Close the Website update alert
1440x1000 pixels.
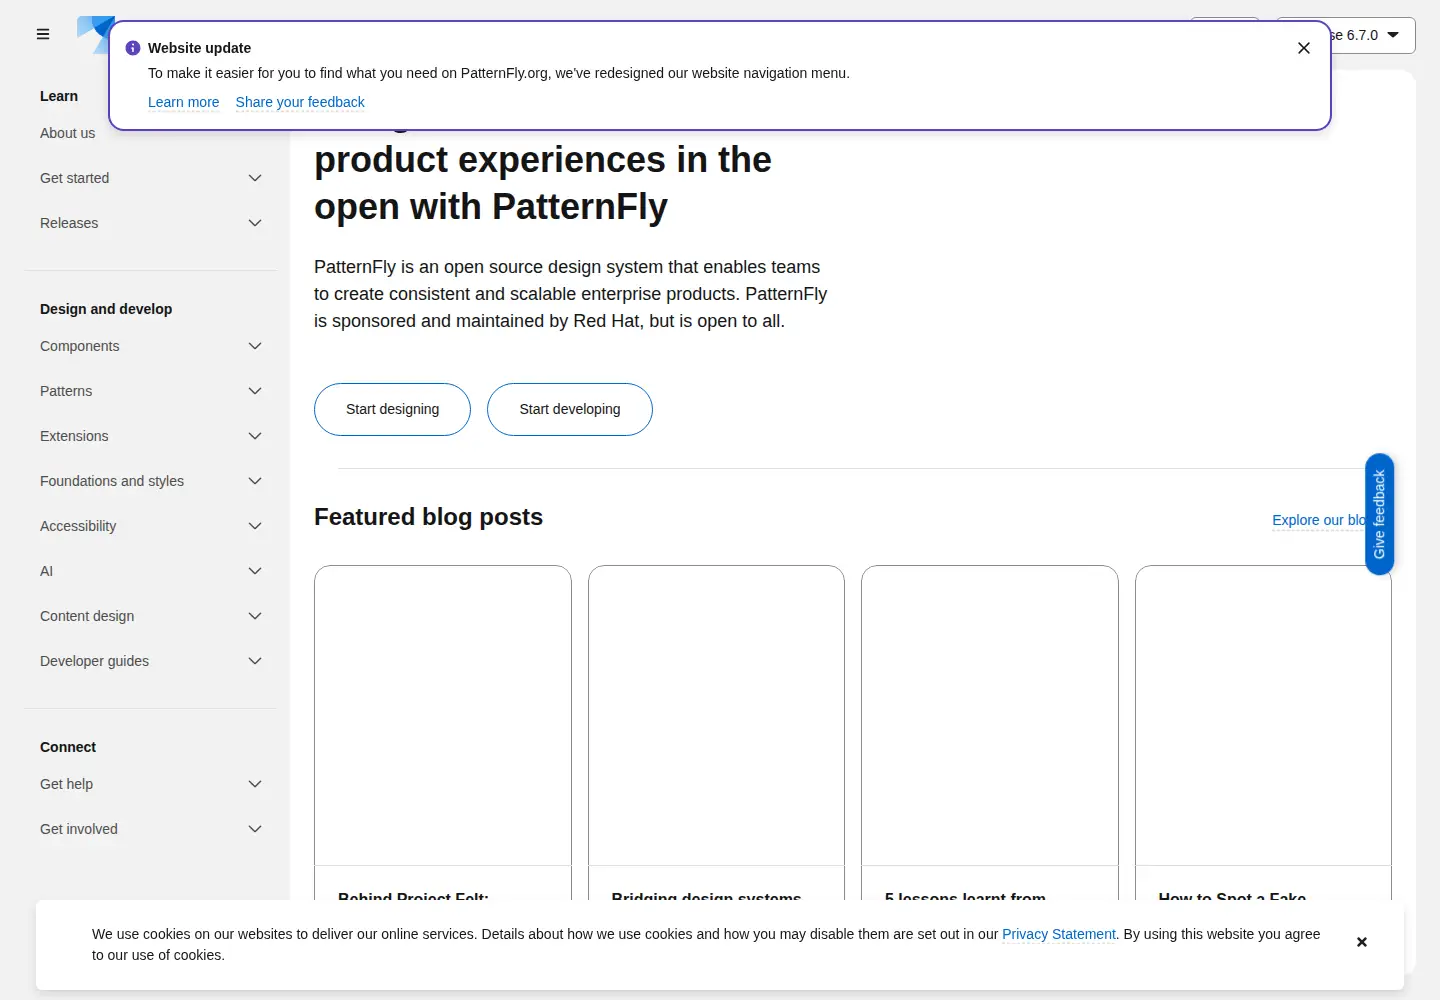pyautogui.click(x=1304, y=48)
